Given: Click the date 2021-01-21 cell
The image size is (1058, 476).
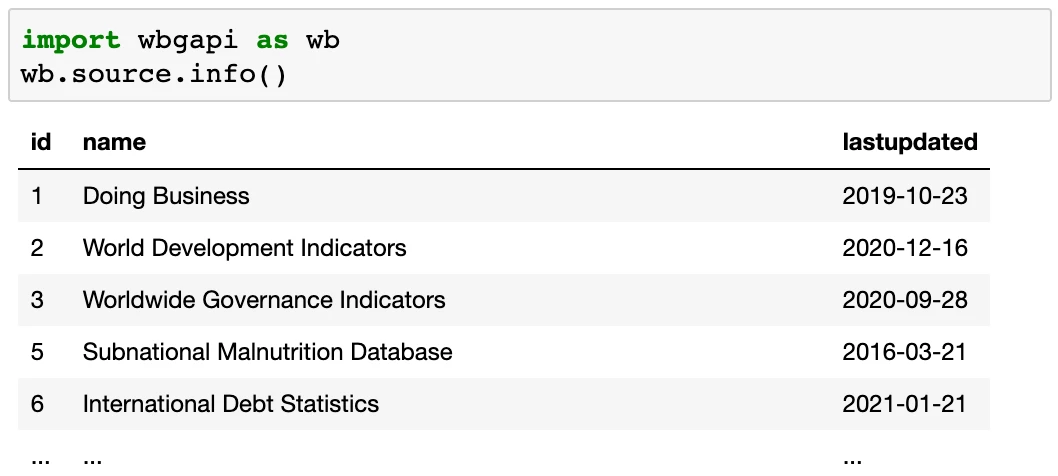Looking at the screenshot, I should pos(904,404).
